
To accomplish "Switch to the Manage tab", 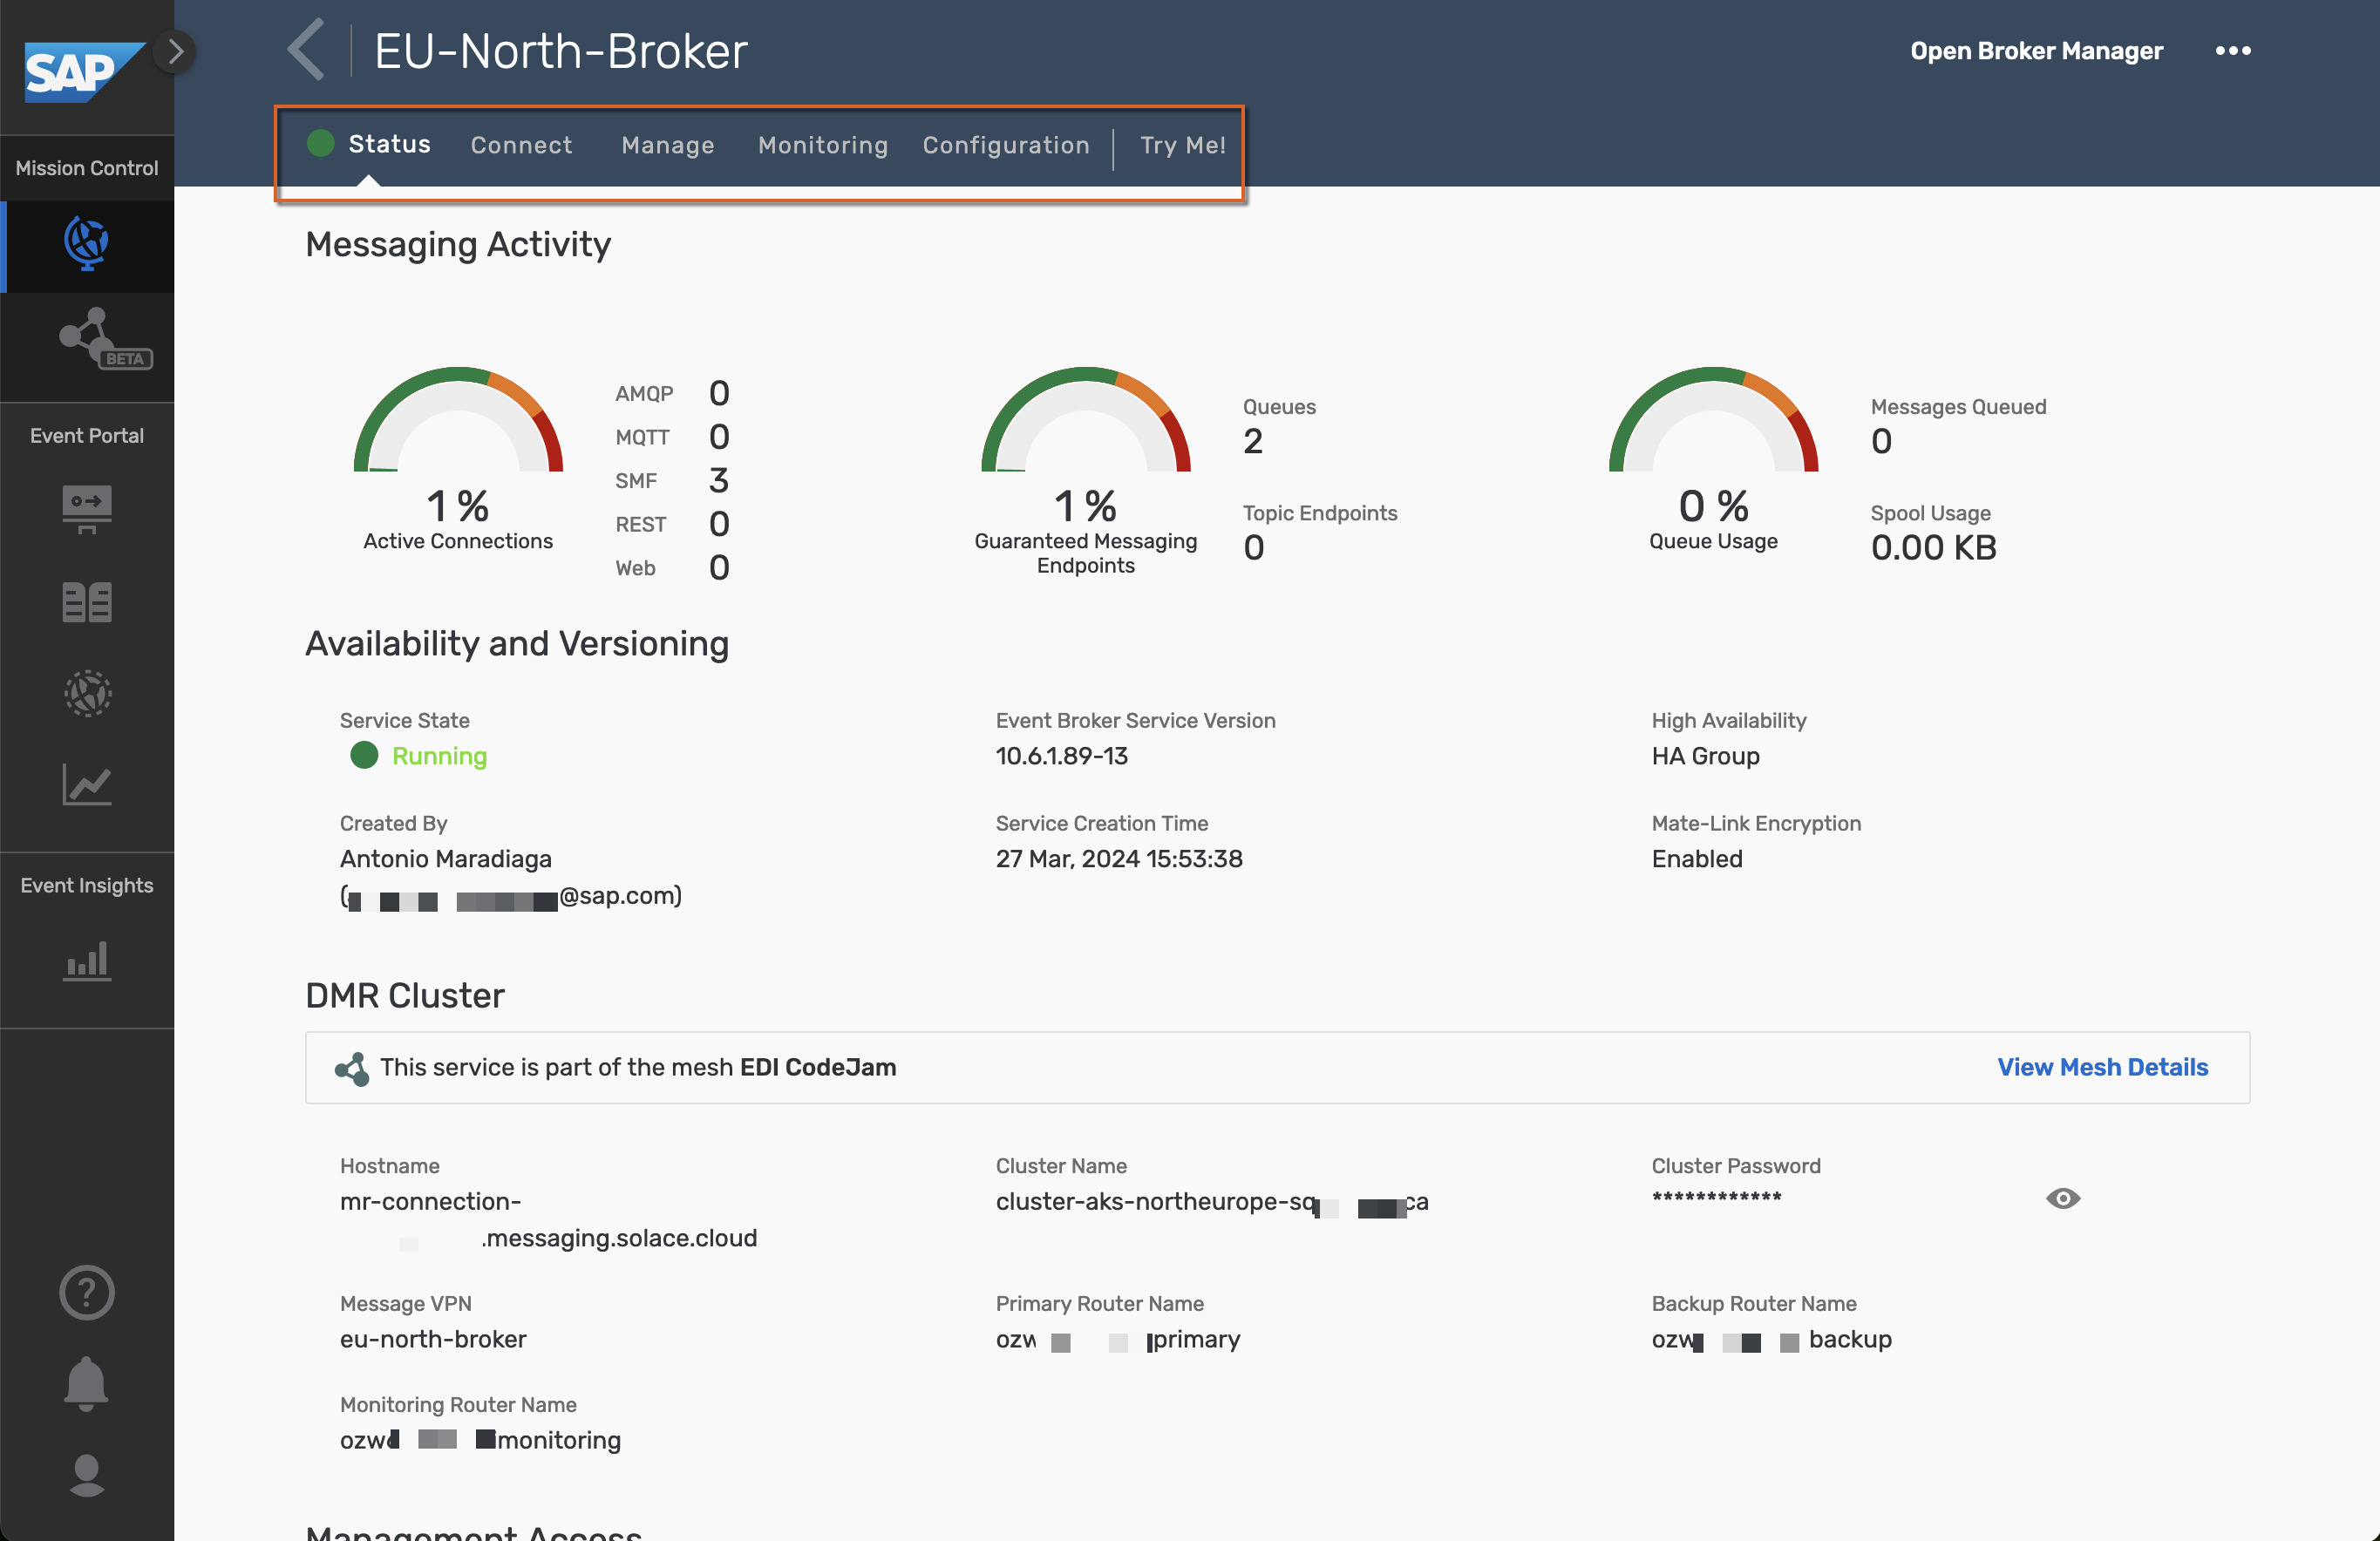I will 668,145.
